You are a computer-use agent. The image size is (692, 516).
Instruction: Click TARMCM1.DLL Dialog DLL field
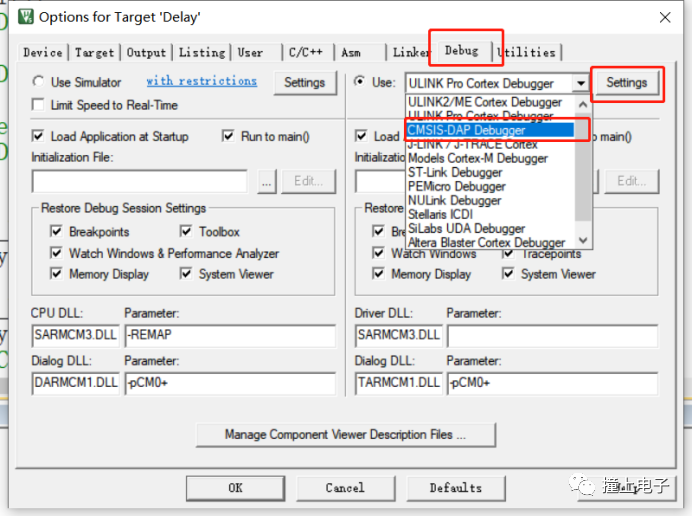(399, 382)
